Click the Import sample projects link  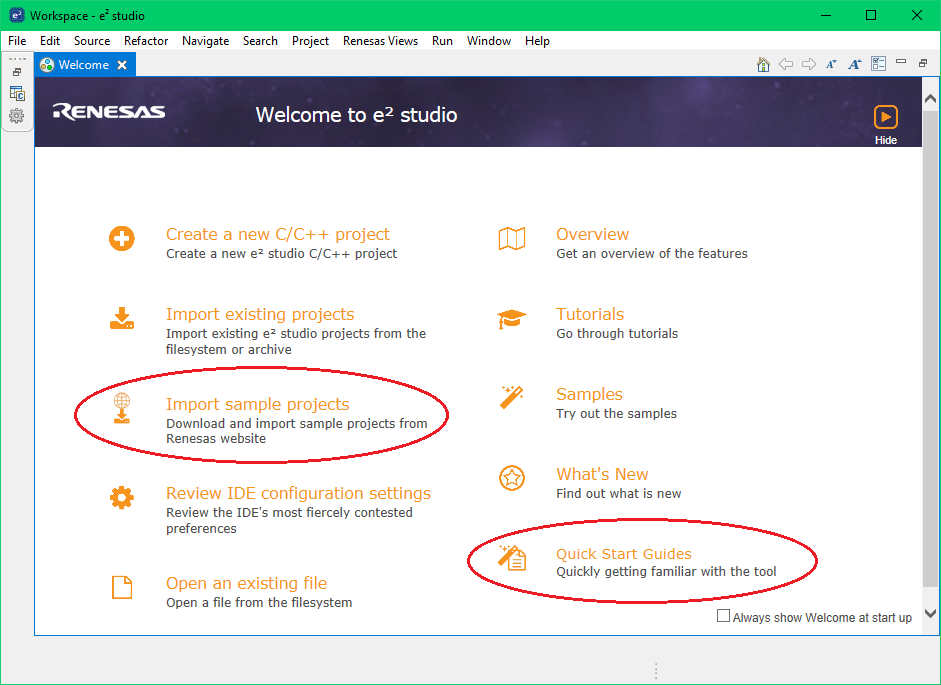coord(257,404)
